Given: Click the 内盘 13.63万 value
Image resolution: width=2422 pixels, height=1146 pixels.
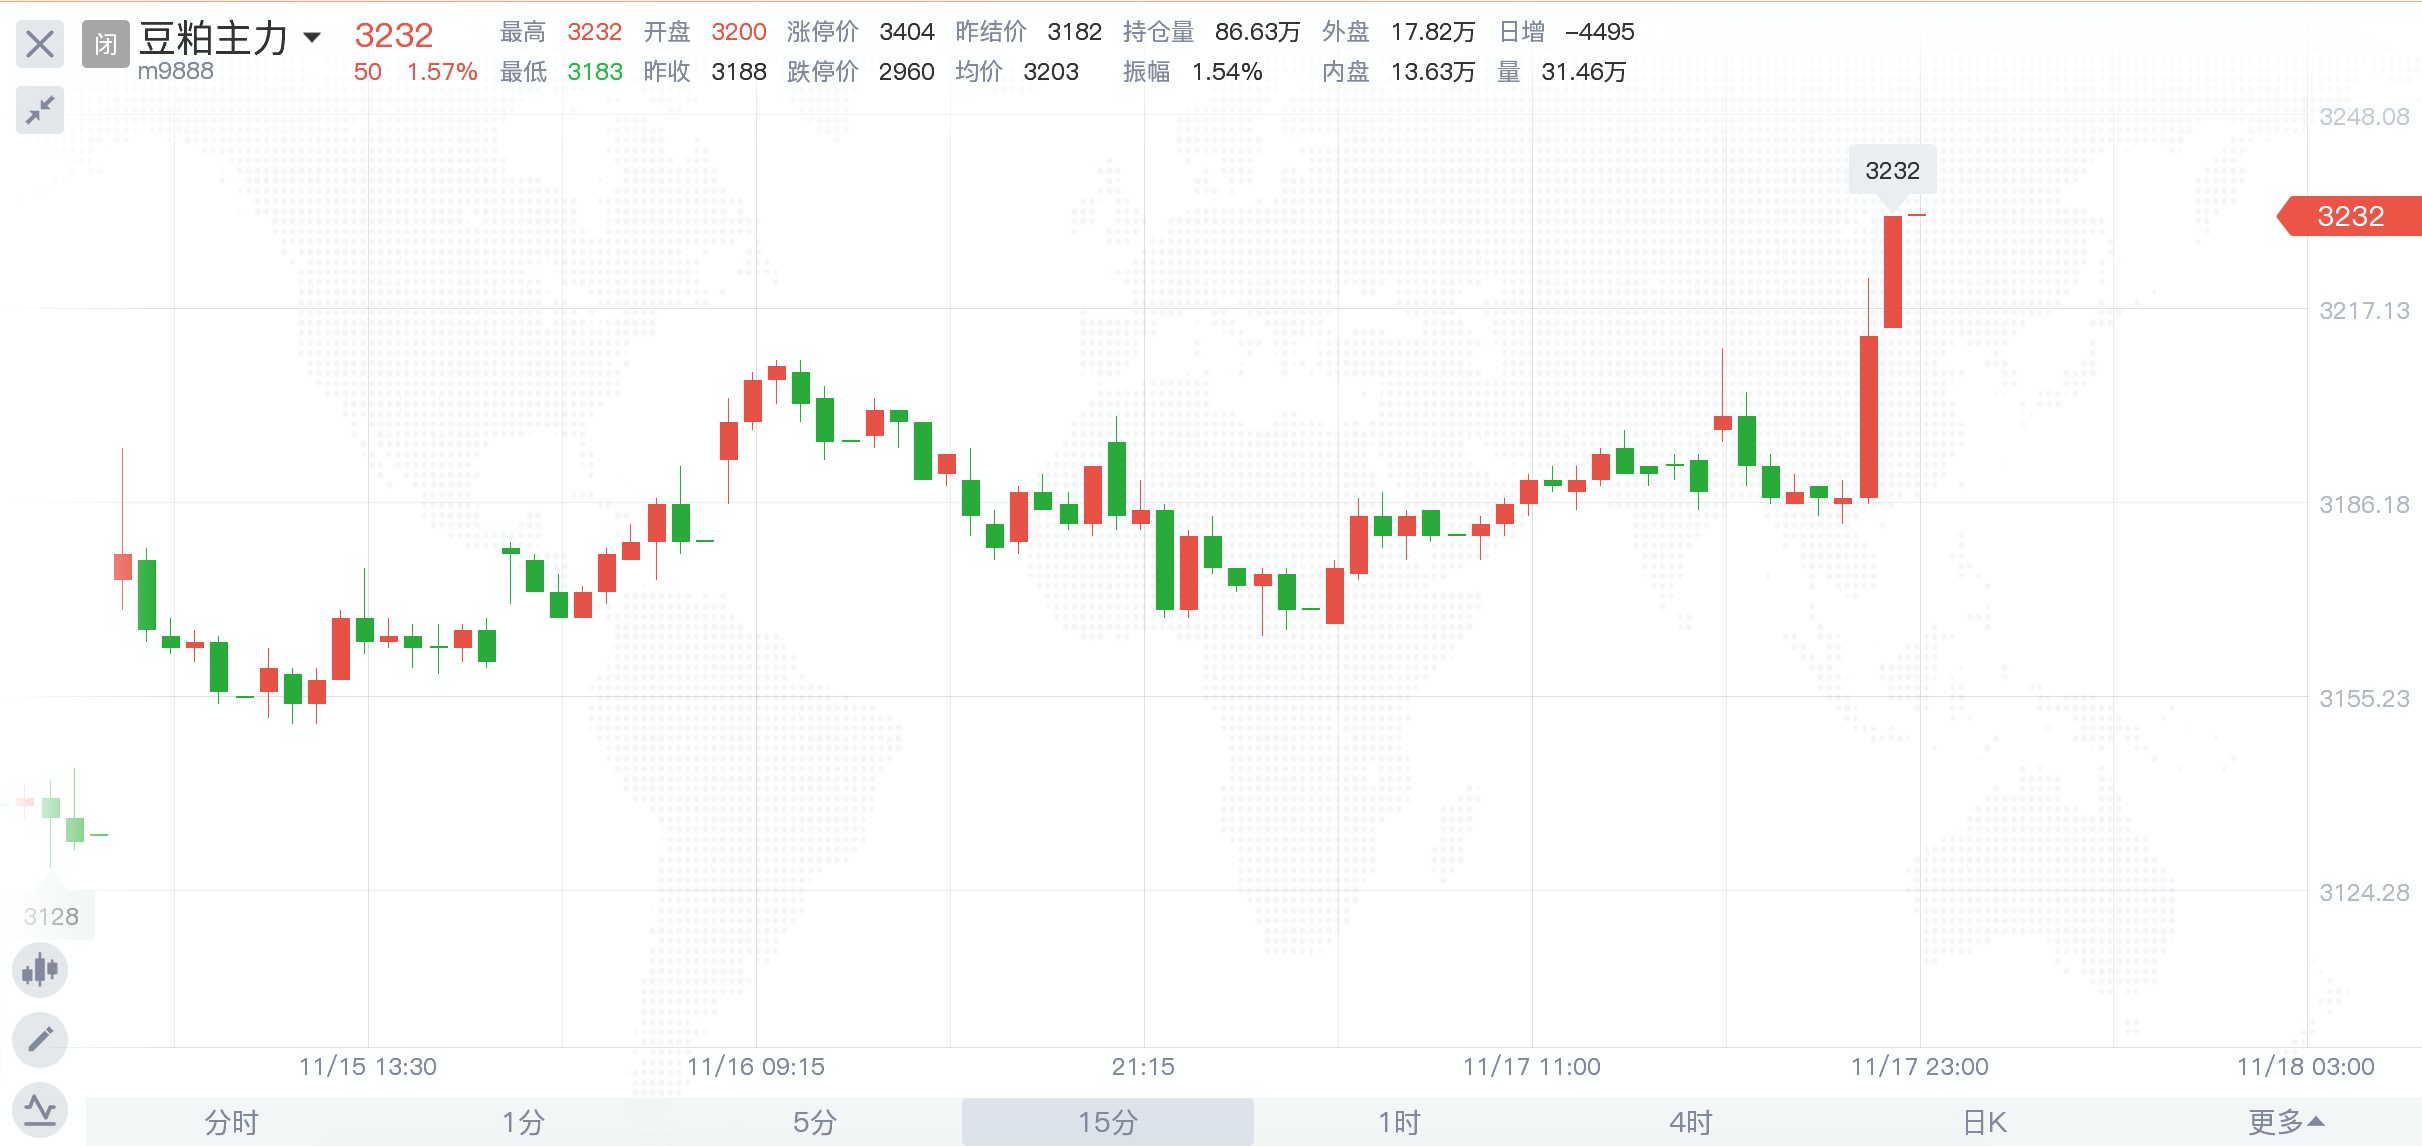Looking at the screenshot, I should [x=1433, y=72].
